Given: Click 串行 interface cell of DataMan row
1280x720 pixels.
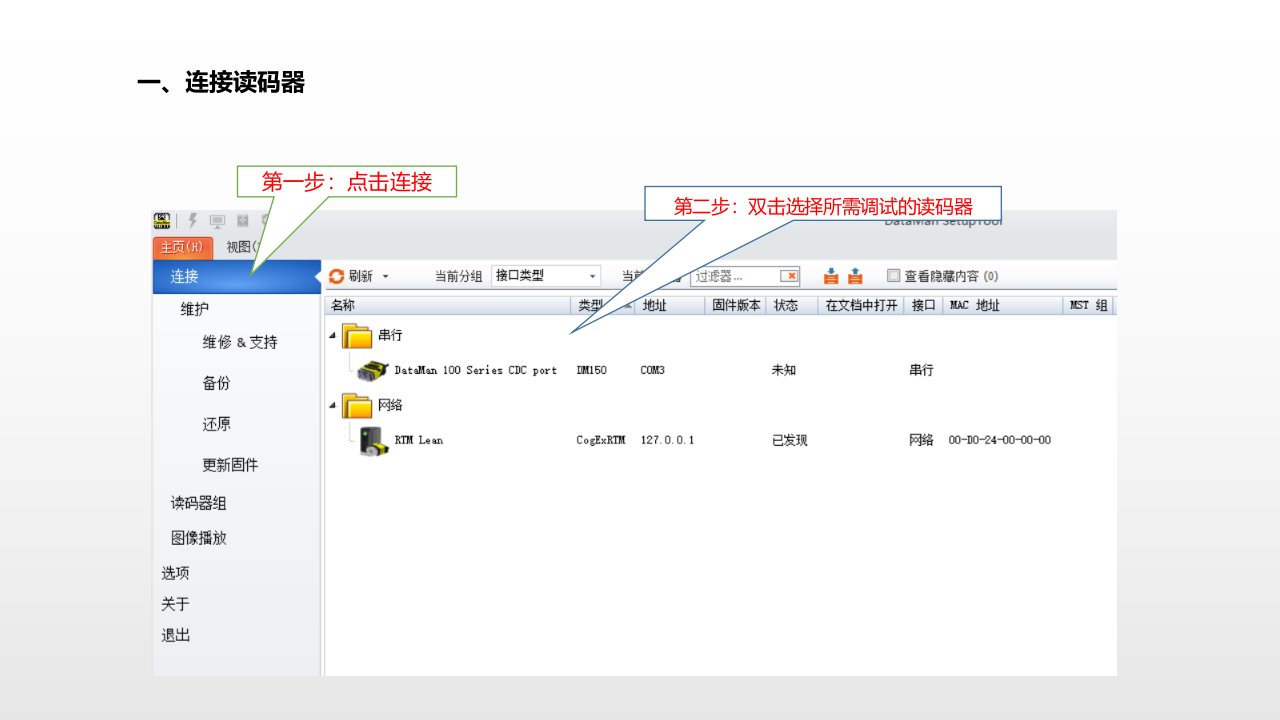Looking at the screenshot, I should (921, 370).
